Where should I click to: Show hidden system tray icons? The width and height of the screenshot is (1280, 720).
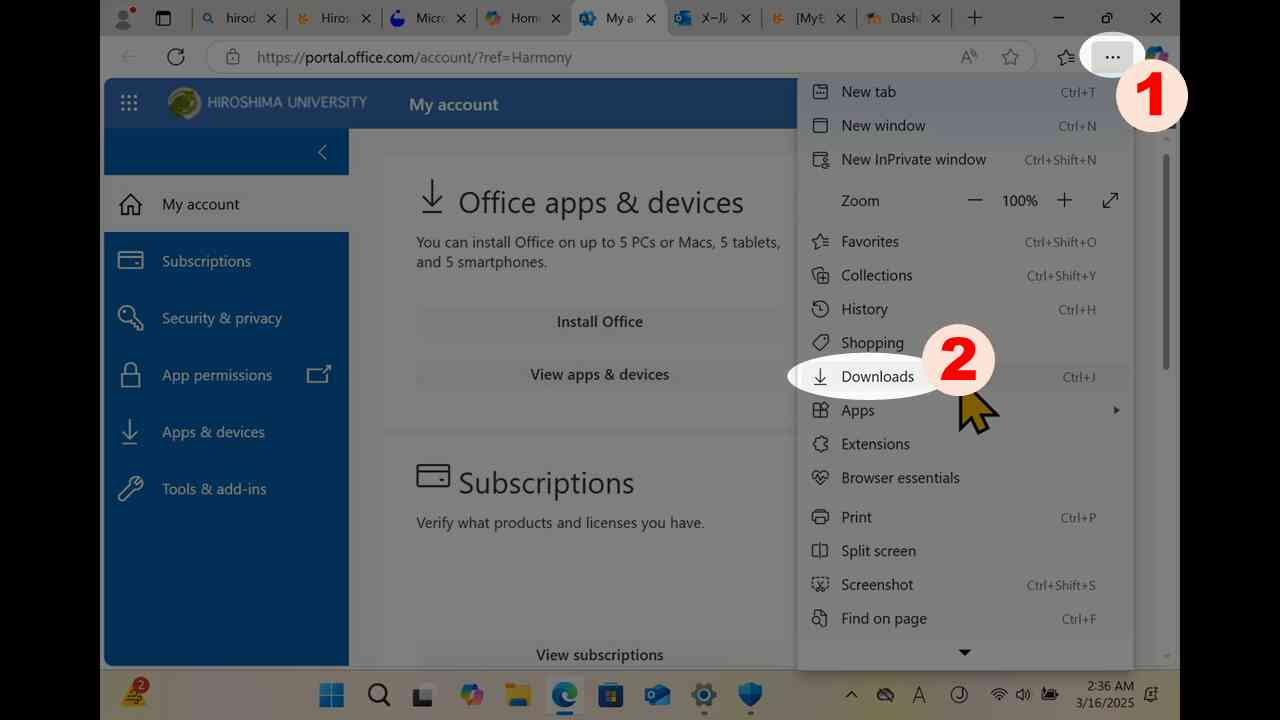tap(851, 694)
